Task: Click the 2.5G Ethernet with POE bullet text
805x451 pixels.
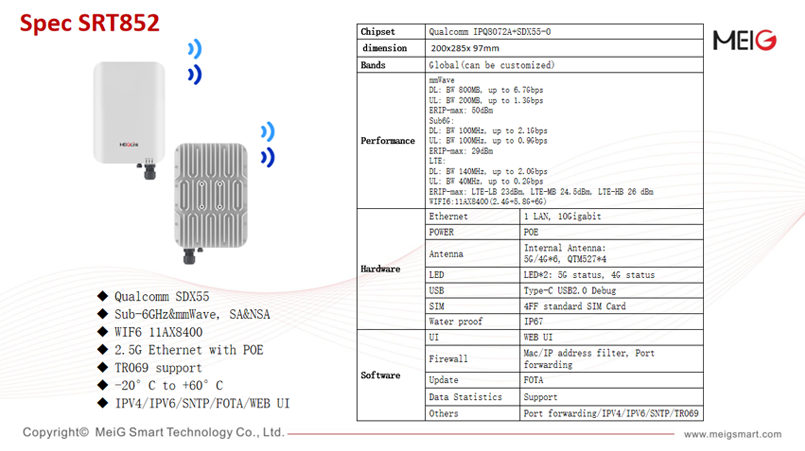Action: tap(191, 350)
